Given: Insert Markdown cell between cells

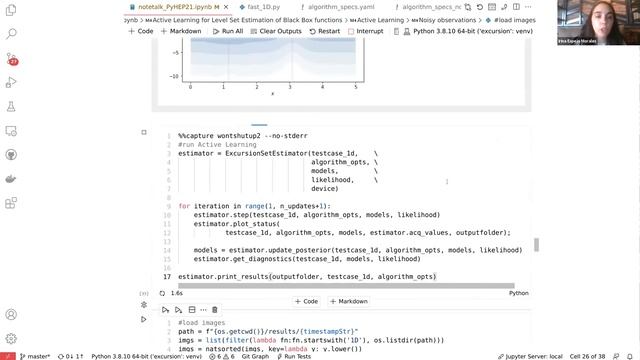Looking at the screenshot, I should pos(349,301).
